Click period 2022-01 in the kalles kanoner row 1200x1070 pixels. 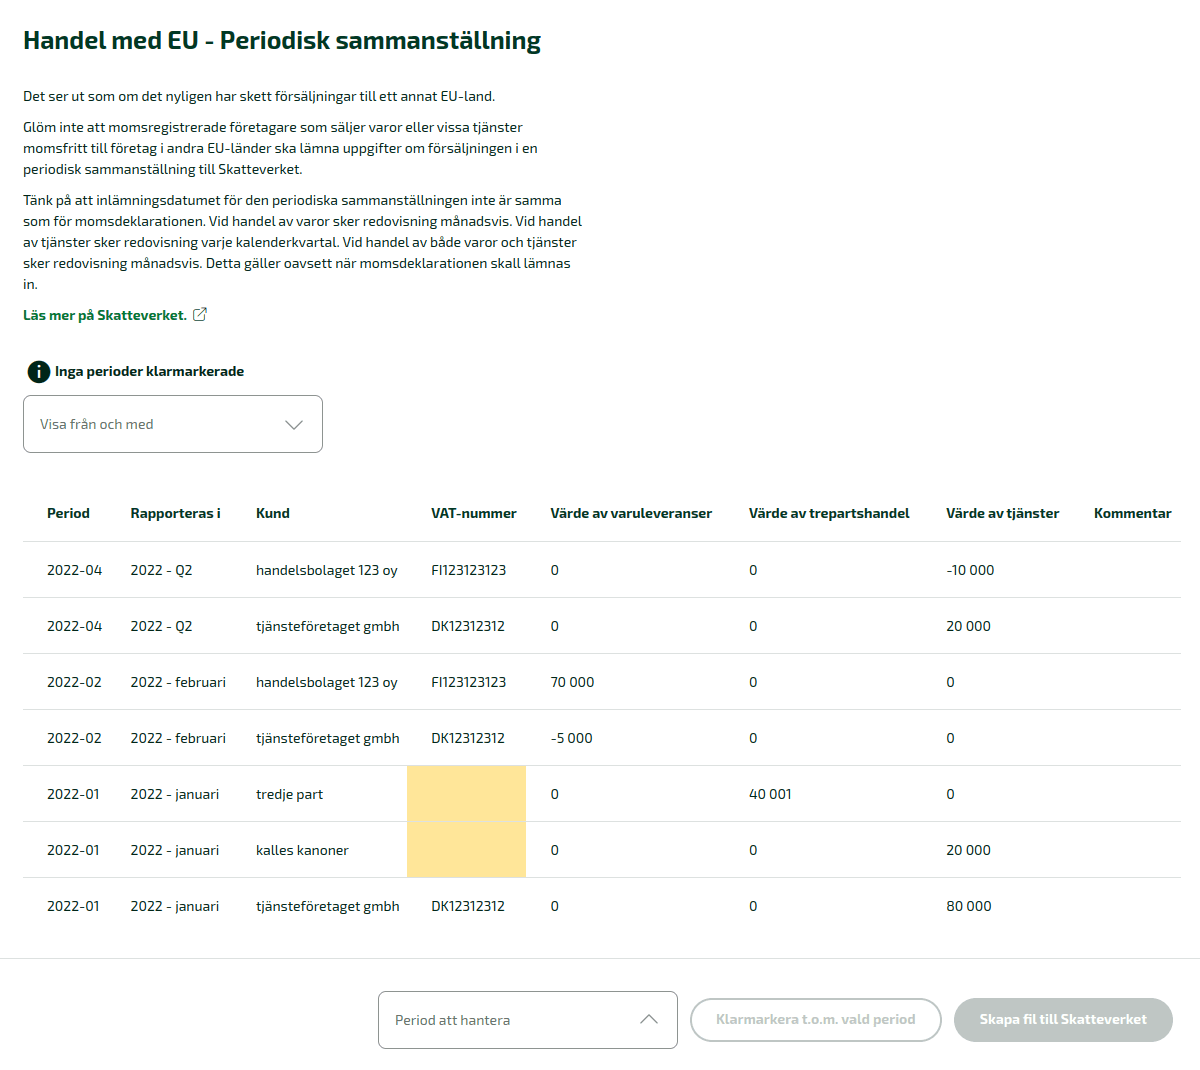tap(73, 850)
